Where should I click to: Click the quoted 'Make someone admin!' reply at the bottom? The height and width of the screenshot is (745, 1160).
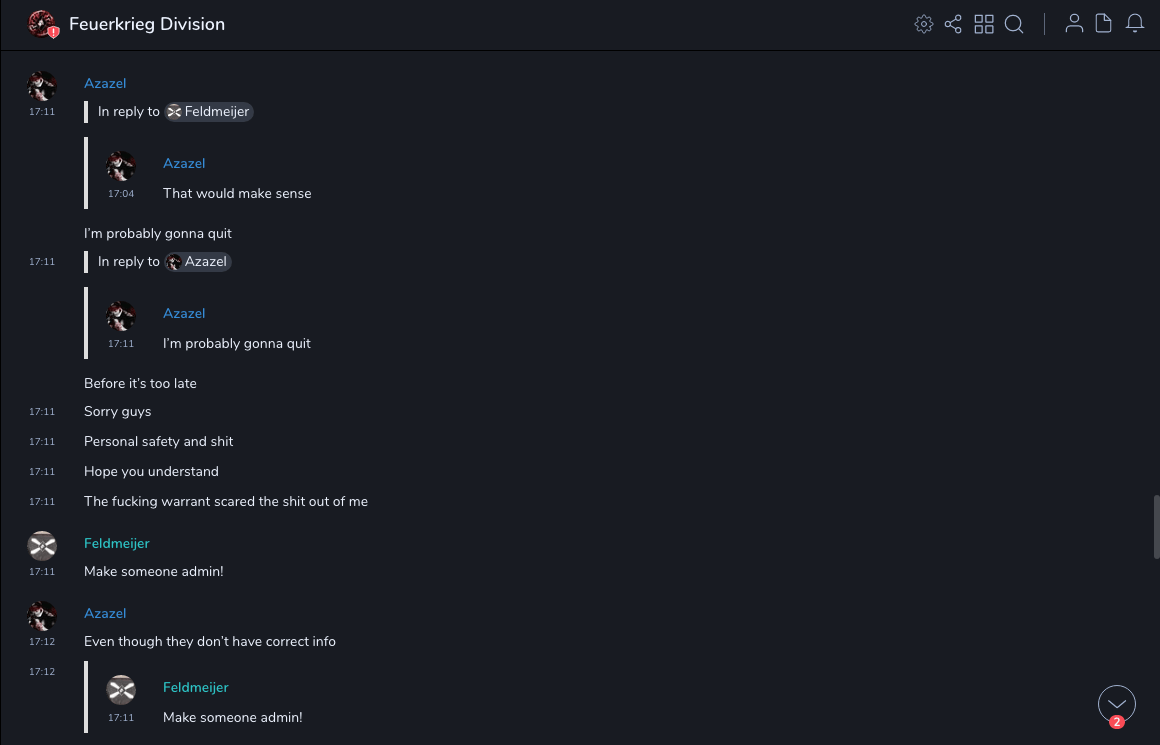(x=232, y=717)
